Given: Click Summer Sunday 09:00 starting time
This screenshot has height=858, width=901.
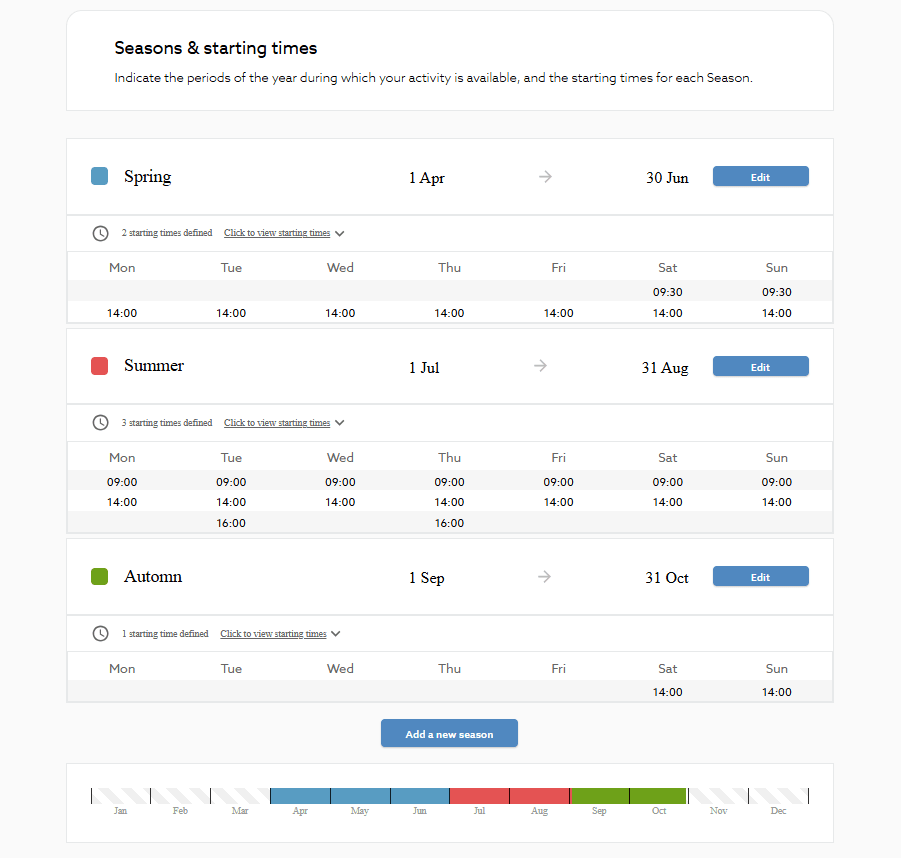Looking at the screenshot, I should pos(777,482).
